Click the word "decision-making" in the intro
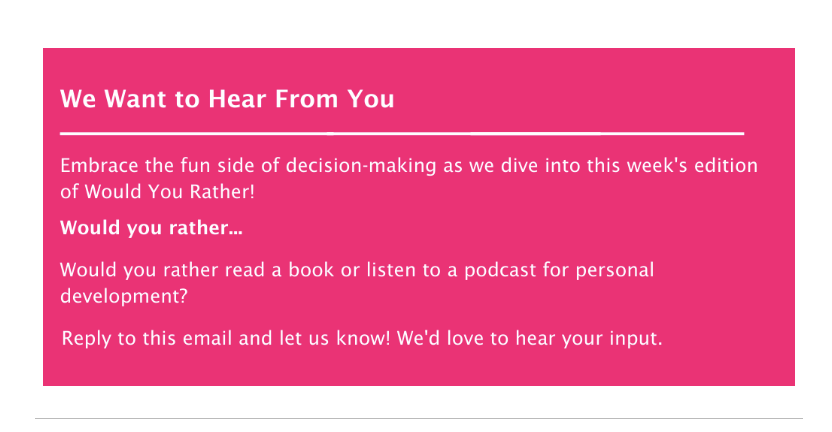 point(361,166)
